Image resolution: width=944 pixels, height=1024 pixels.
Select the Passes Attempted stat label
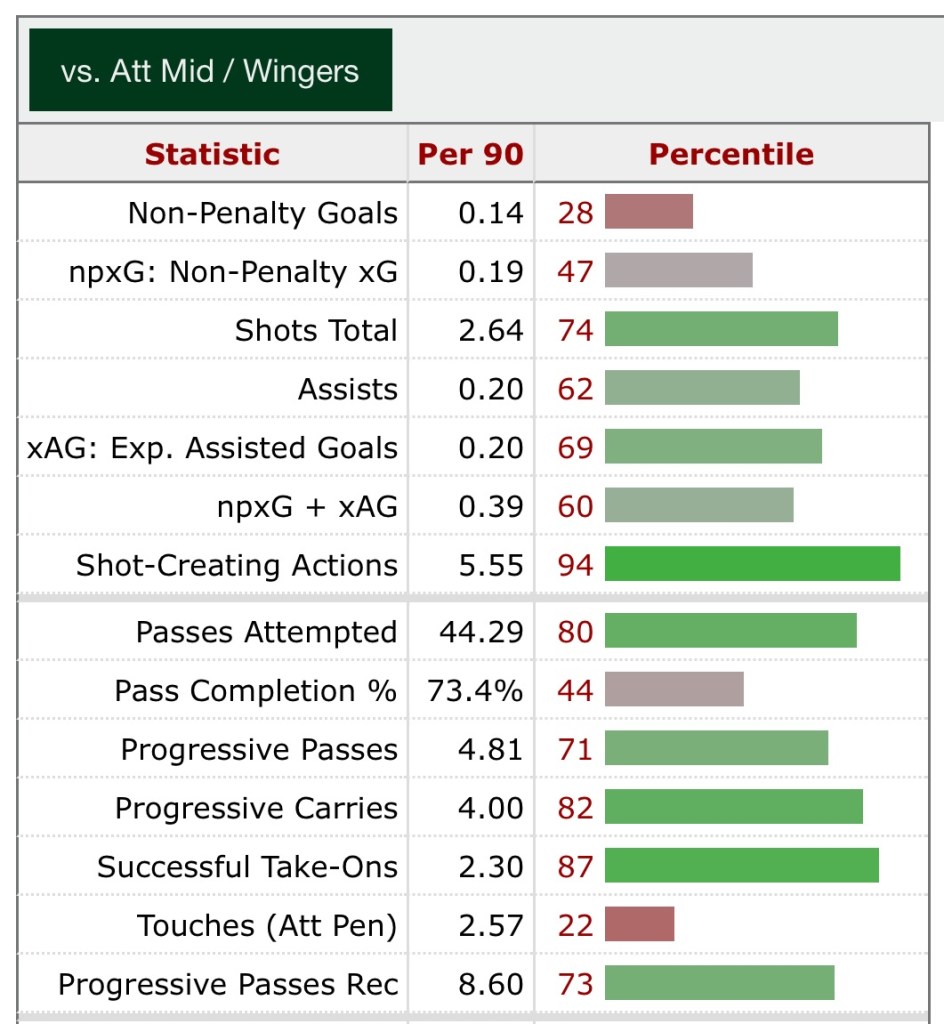pos(266,632)
